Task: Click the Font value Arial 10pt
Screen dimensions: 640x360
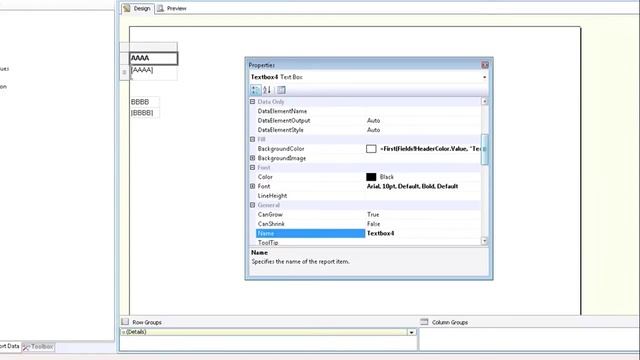Action: pos(412,186)
